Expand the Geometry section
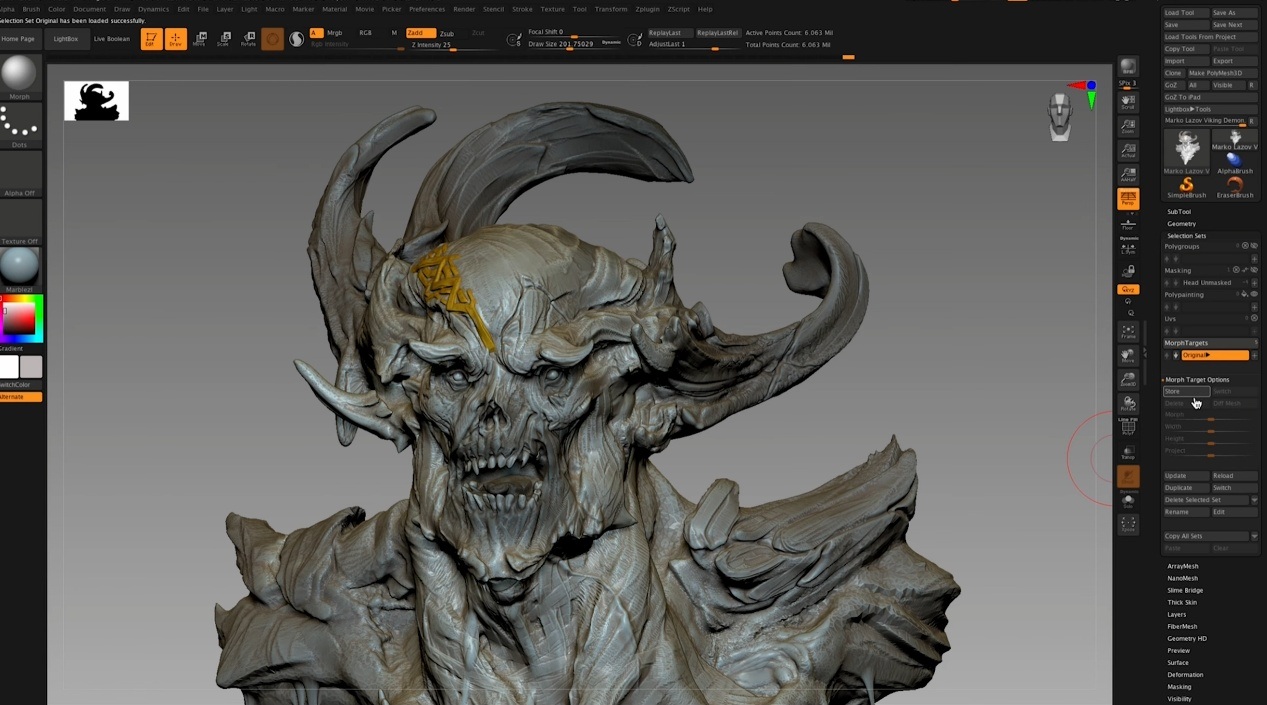 [x=1181, y=224]
